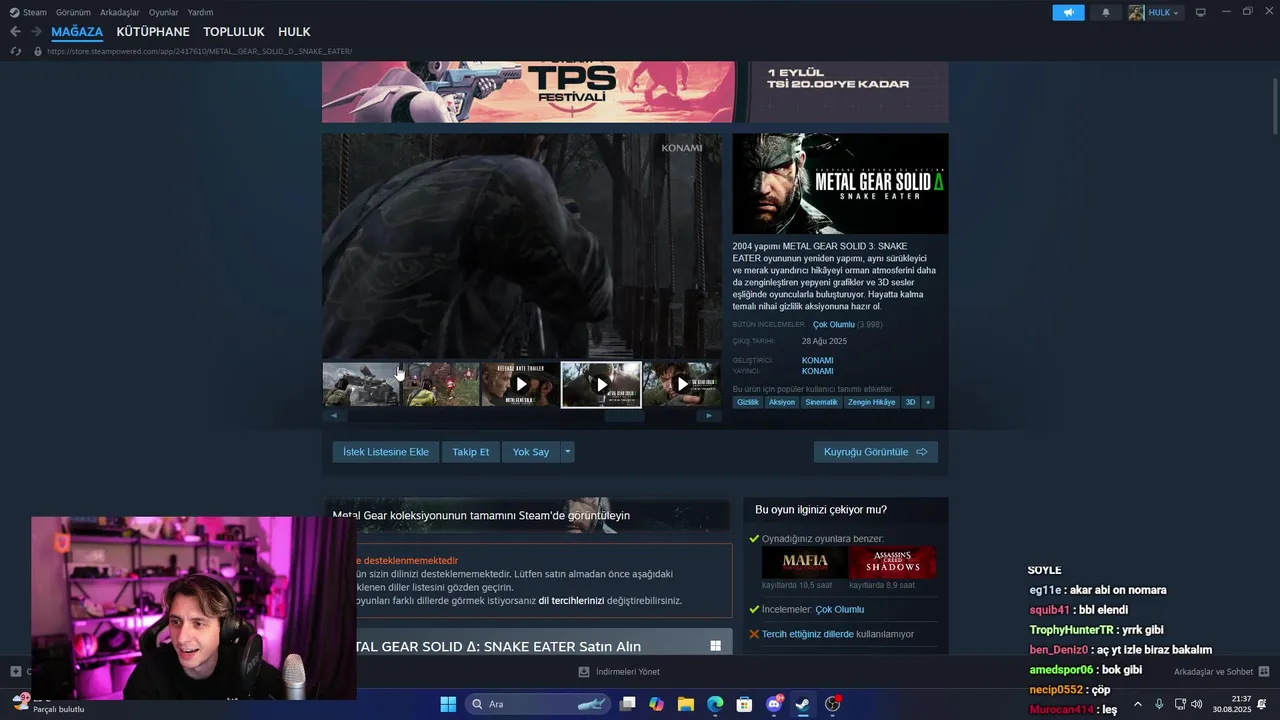Open the MAFIA similar game image
The width and height of the screenshot is (1280, 720).
coord(805,562)
